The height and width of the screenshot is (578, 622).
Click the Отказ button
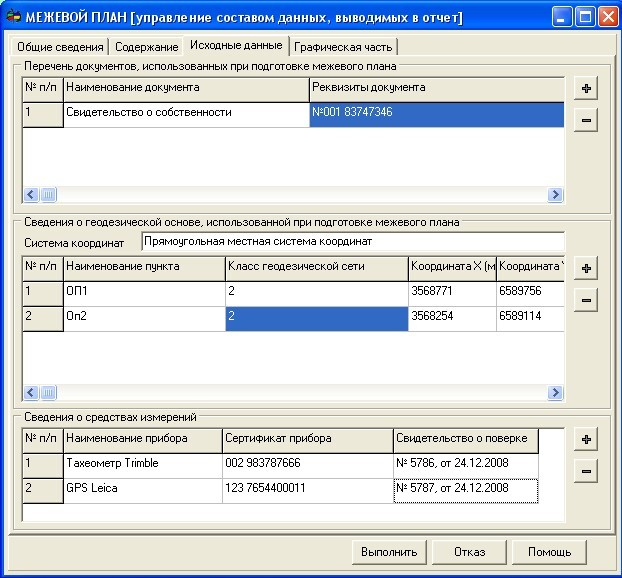click(469, 552)
